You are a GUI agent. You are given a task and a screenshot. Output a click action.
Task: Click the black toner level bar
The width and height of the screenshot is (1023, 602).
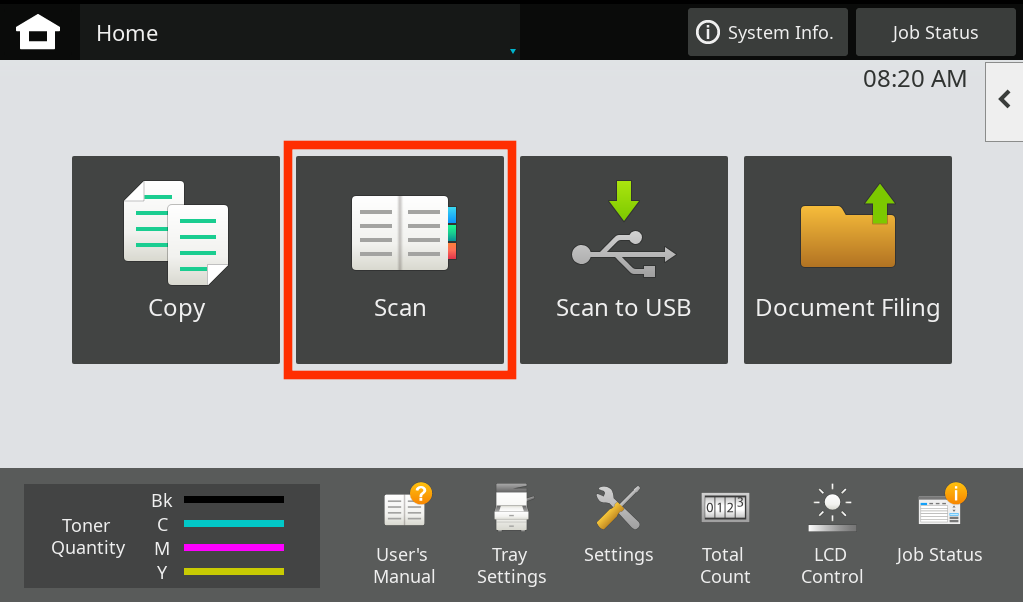tap(234, 499)
